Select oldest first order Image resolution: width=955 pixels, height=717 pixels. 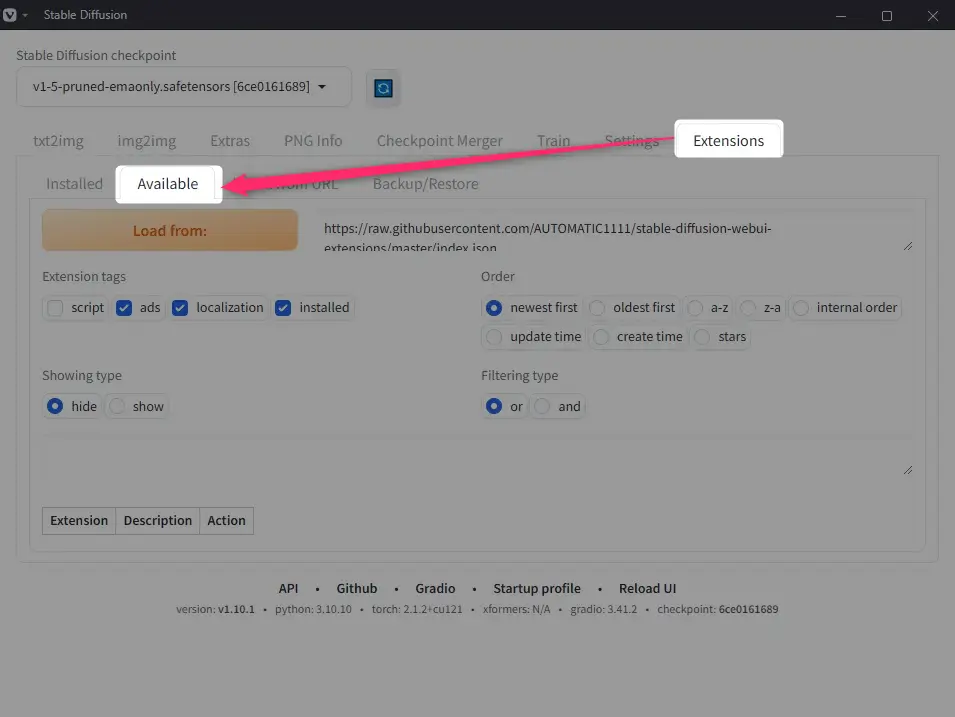[x=597, y=308]
